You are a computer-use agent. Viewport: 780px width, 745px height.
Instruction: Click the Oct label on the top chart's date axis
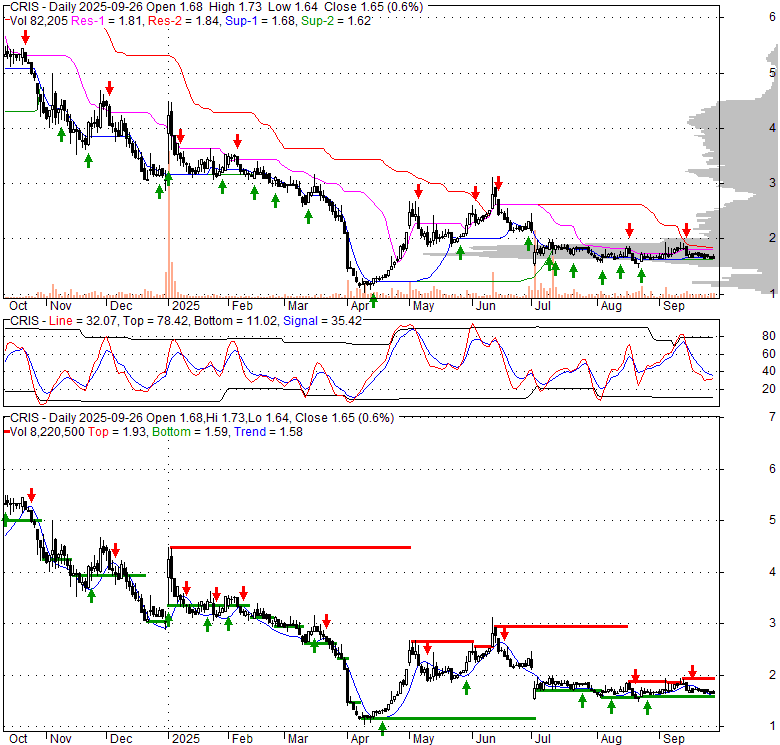[18, 305]
